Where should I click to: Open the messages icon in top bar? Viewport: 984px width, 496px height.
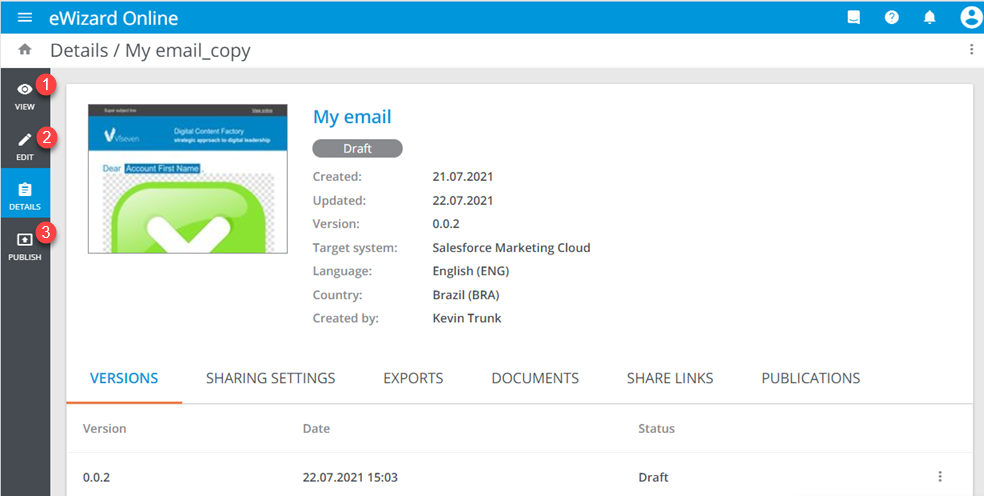[x=853, y=18]
